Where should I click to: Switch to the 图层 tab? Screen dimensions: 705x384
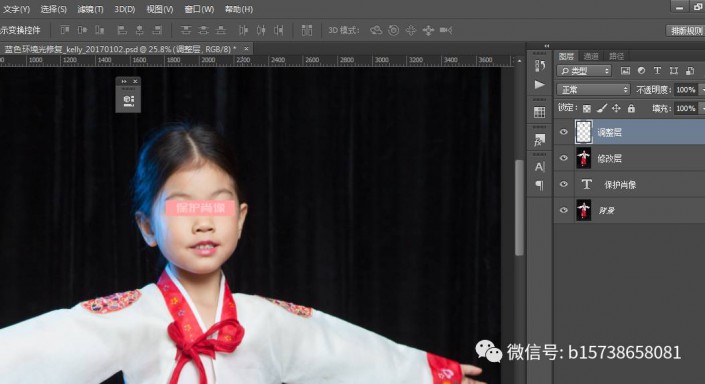[x=566, y=56]
